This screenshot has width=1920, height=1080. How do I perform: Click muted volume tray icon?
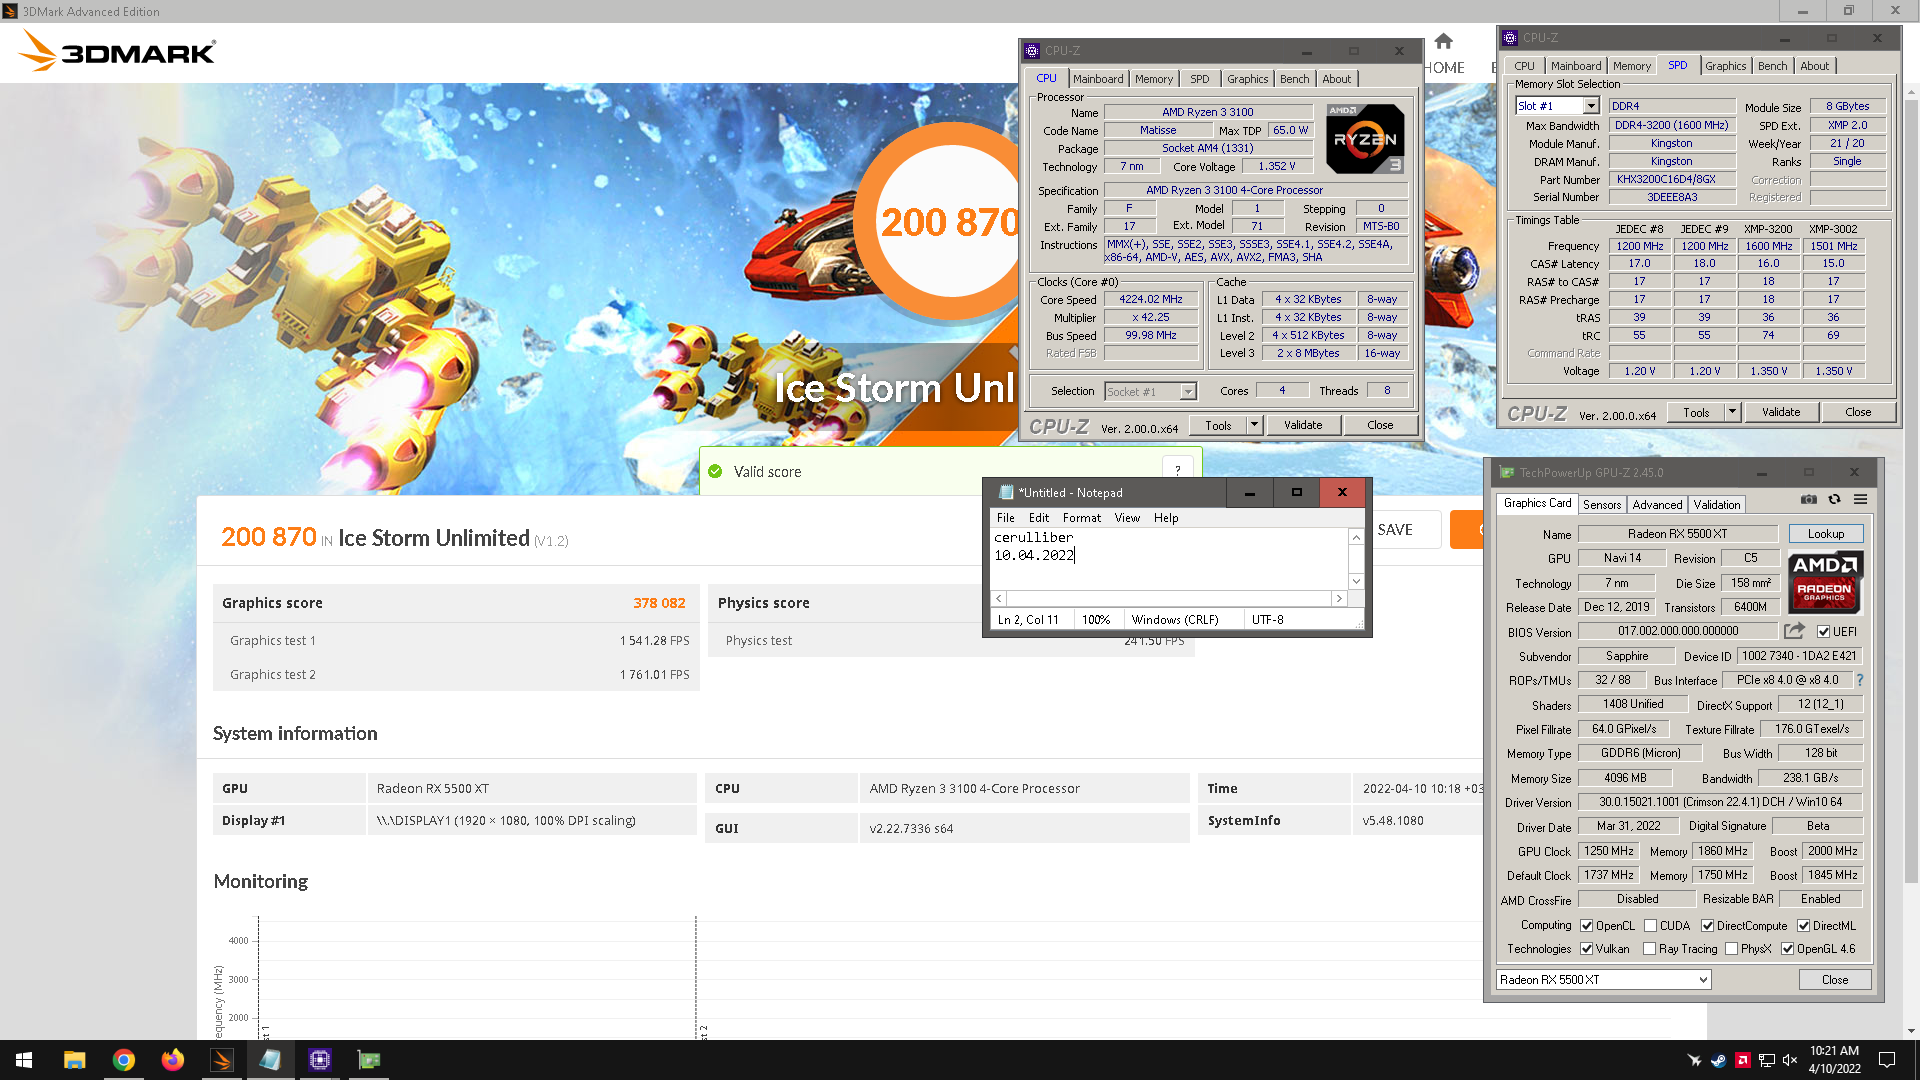1790,1060
